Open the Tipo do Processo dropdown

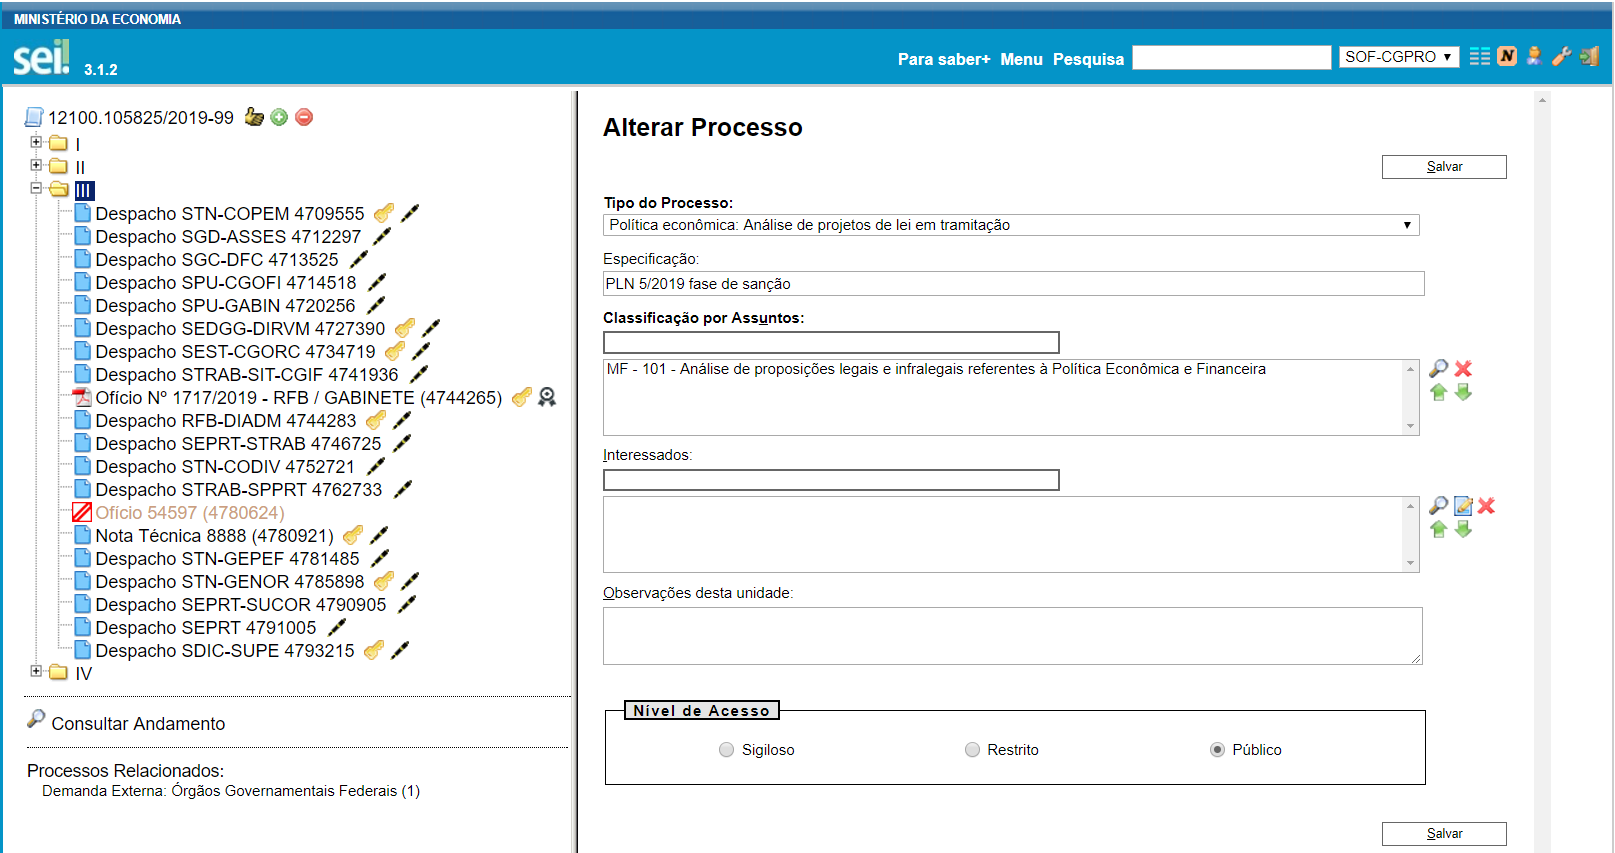pyautogui.click(x=1010, y=225)
